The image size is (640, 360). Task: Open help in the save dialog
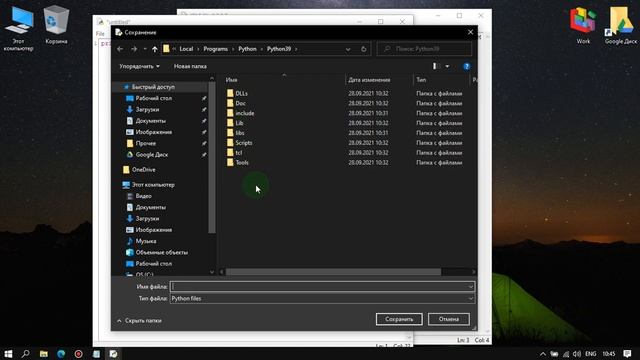pos(467,66)
